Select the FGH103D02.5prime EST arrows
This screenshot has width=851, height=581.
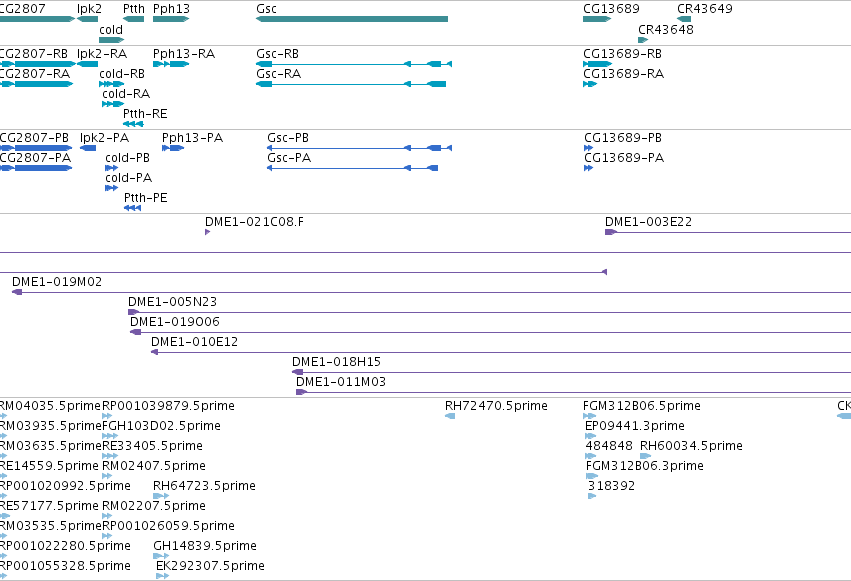[x=110, y=436]
